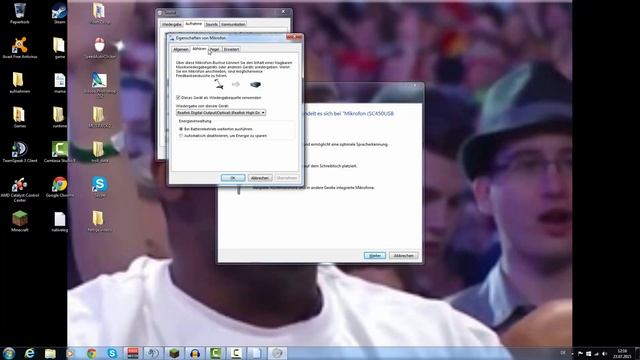Viewport: 640px width, 360px height.
Task: Switch to the headphones app on taskbar
Action: [195, 353]
